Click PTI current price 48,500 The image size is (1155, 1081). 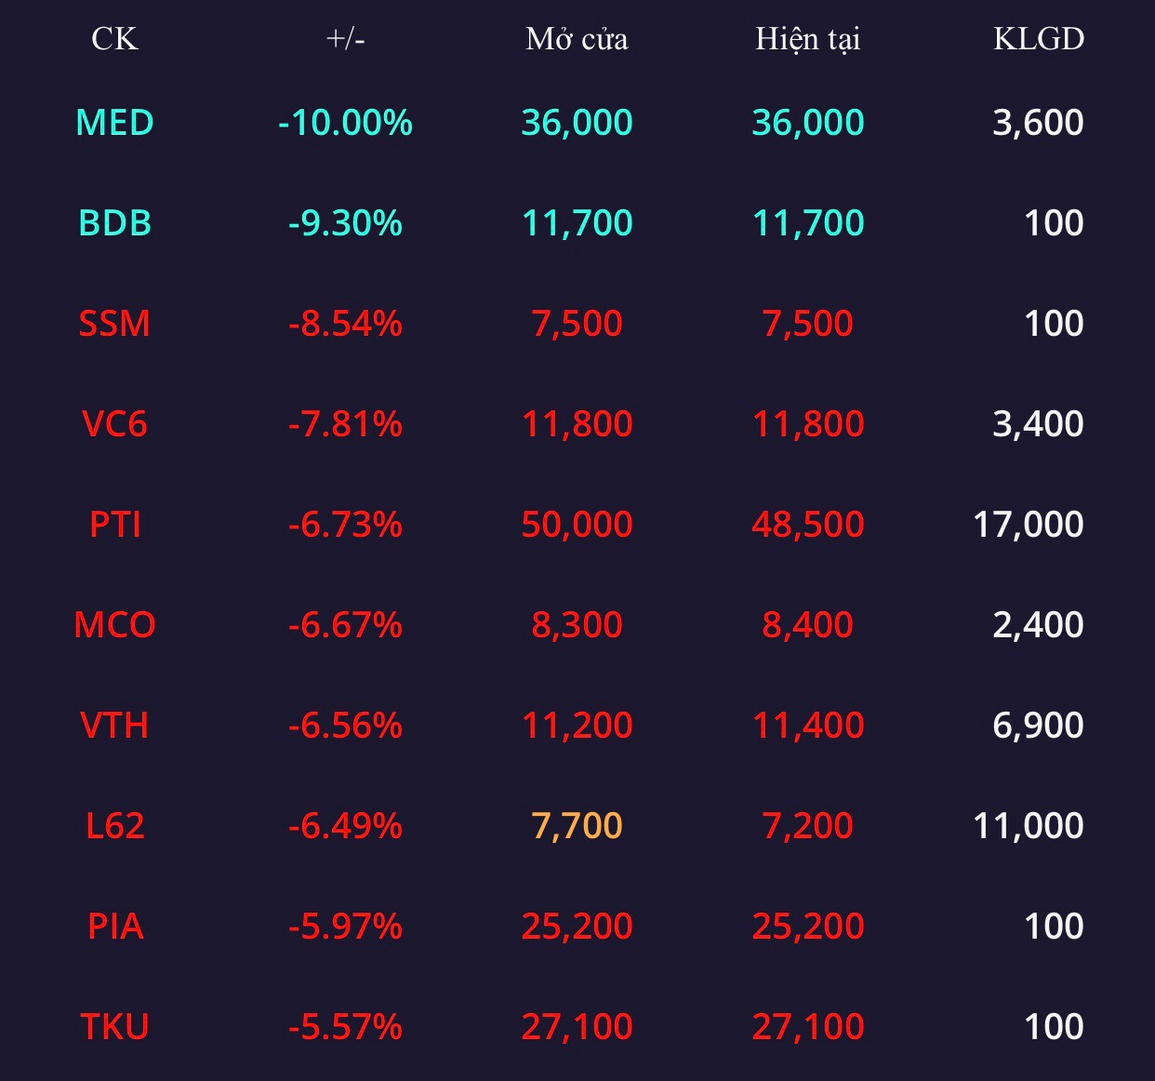(808, 524)
